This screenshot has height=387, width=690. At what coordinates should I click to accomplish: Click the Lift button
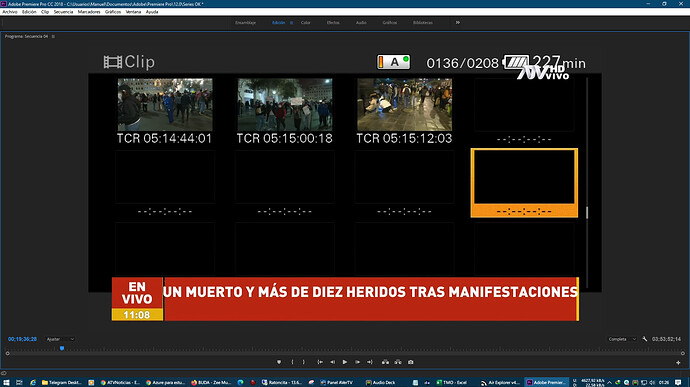(x=385, y=362)
